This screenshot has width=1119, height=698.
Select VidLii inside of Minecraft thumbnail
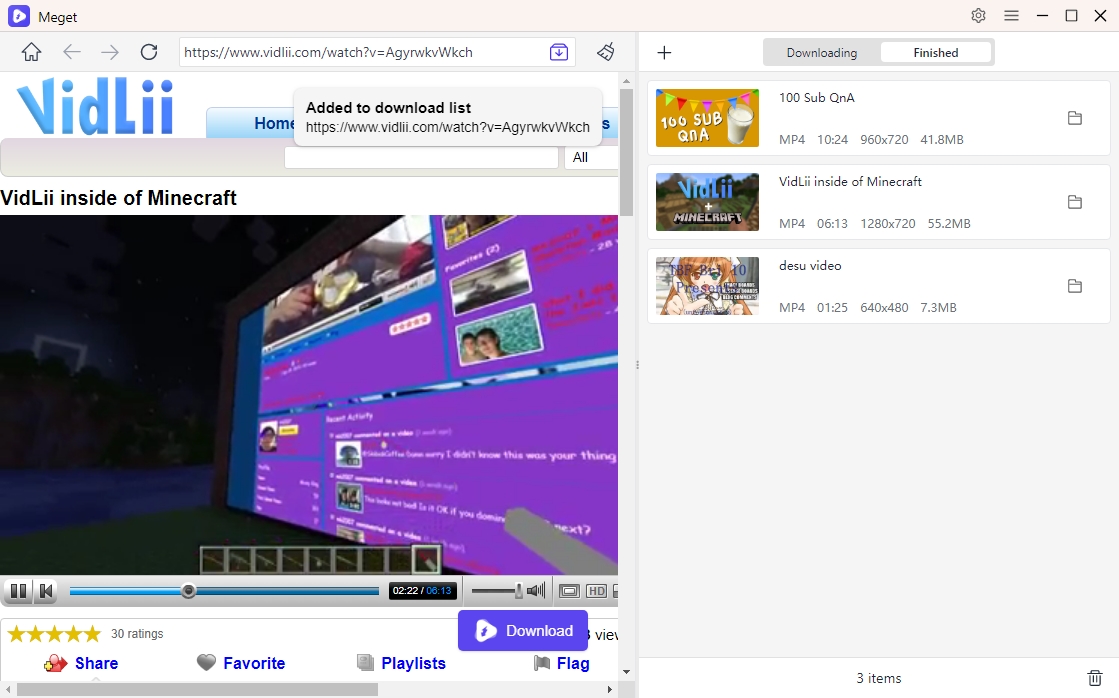coord(707,202)
